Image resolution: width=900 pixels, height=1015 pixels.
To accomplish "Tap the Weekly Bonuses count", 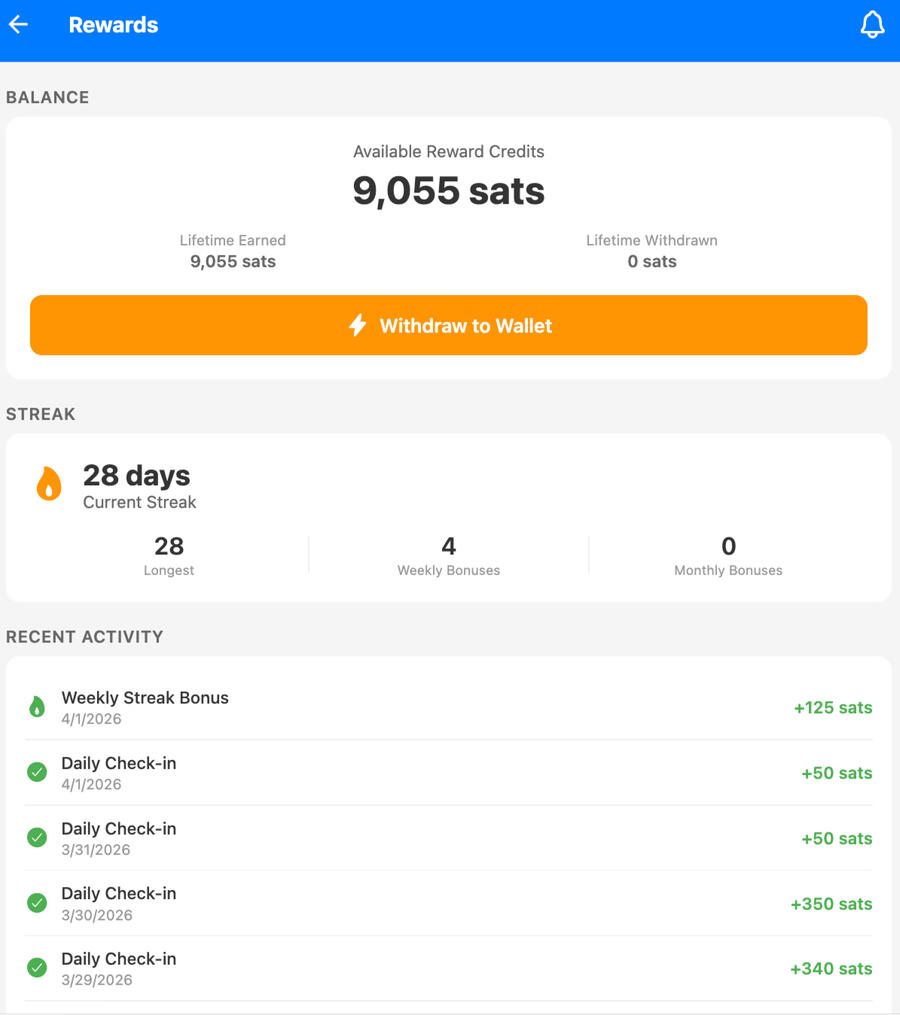I will 448,547.
